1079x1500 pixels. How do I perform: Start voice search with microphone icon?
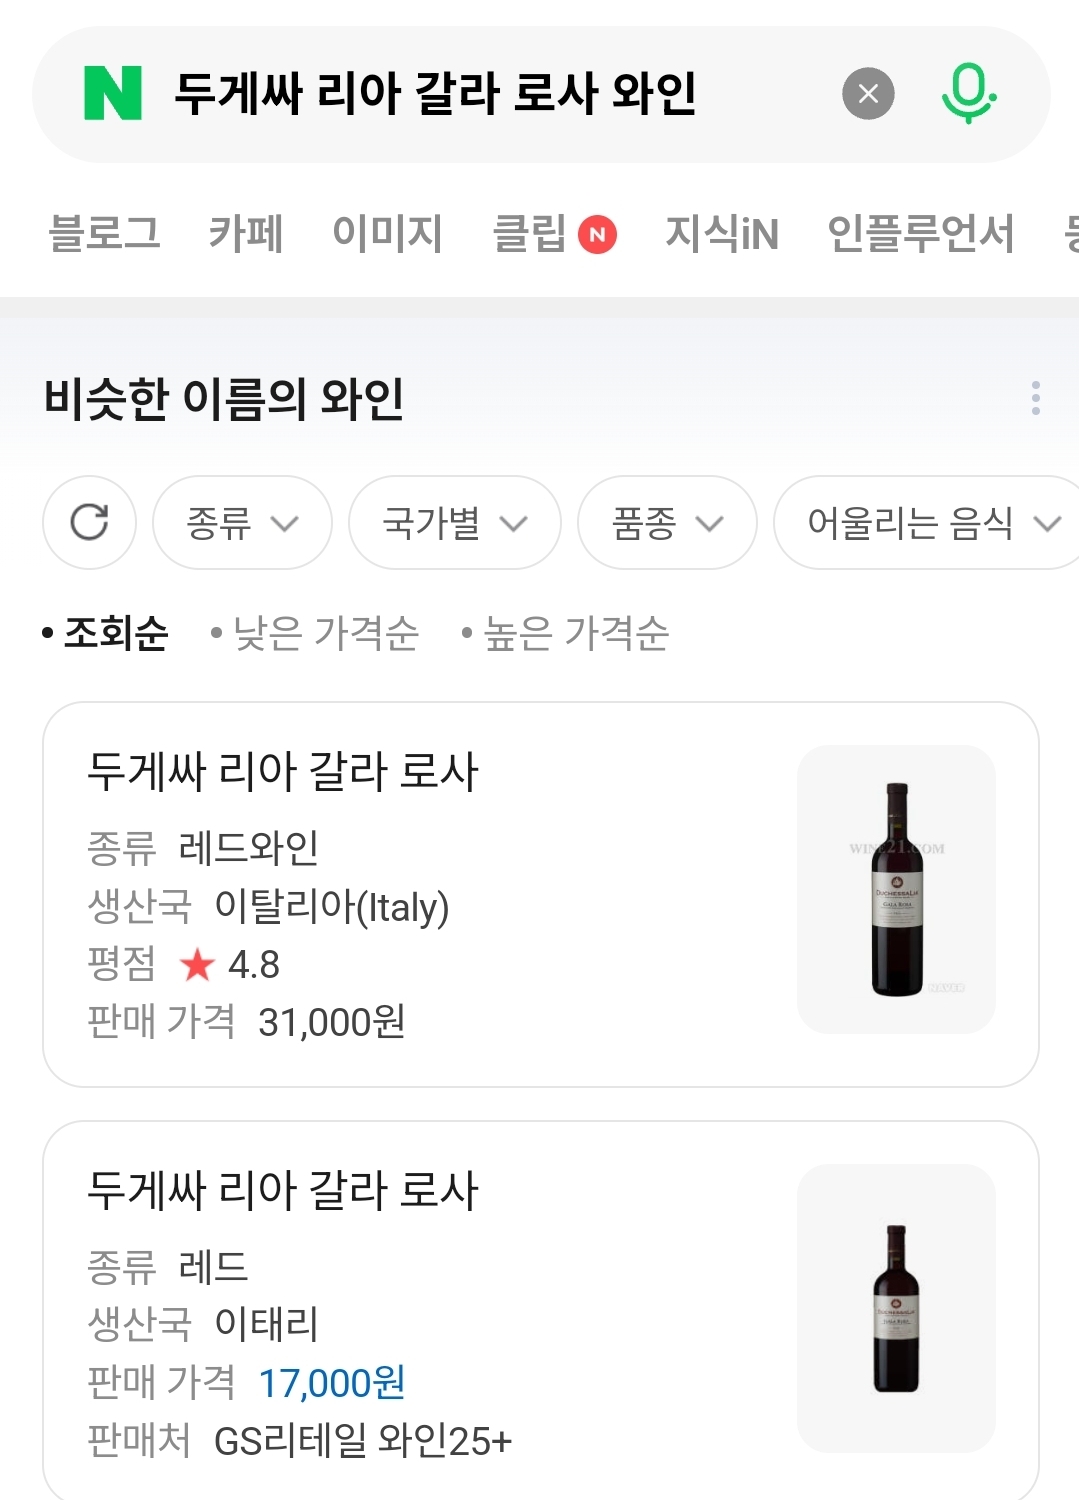pos(967,93)
